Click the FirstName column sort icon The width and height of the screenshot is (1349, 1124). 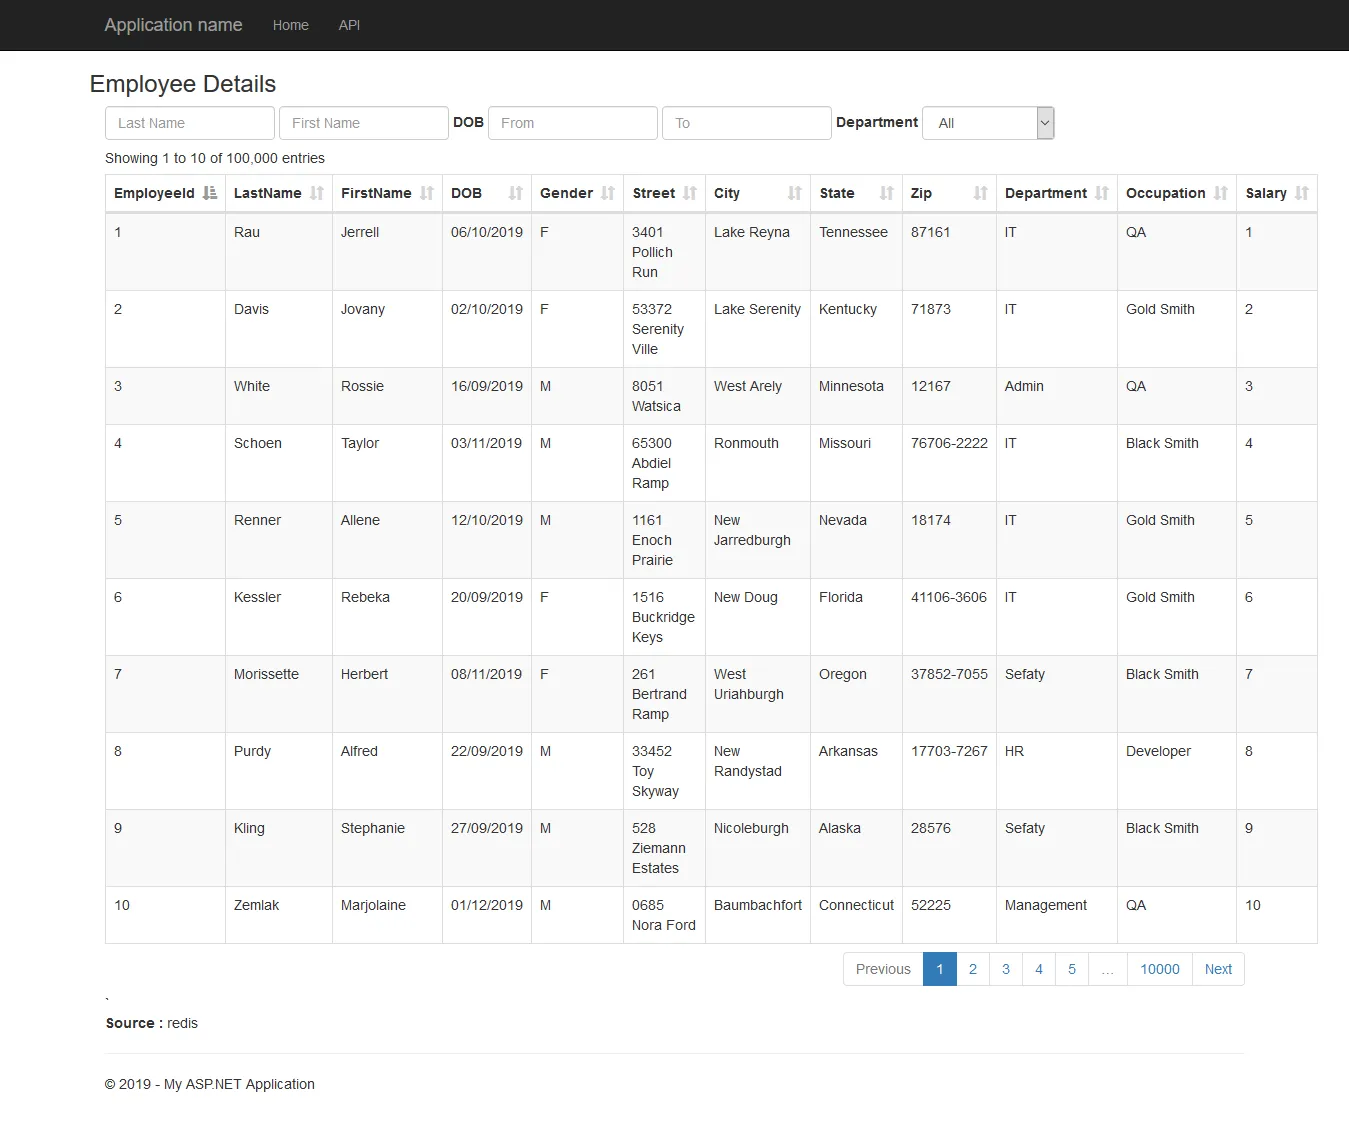(x=427, y=193)
